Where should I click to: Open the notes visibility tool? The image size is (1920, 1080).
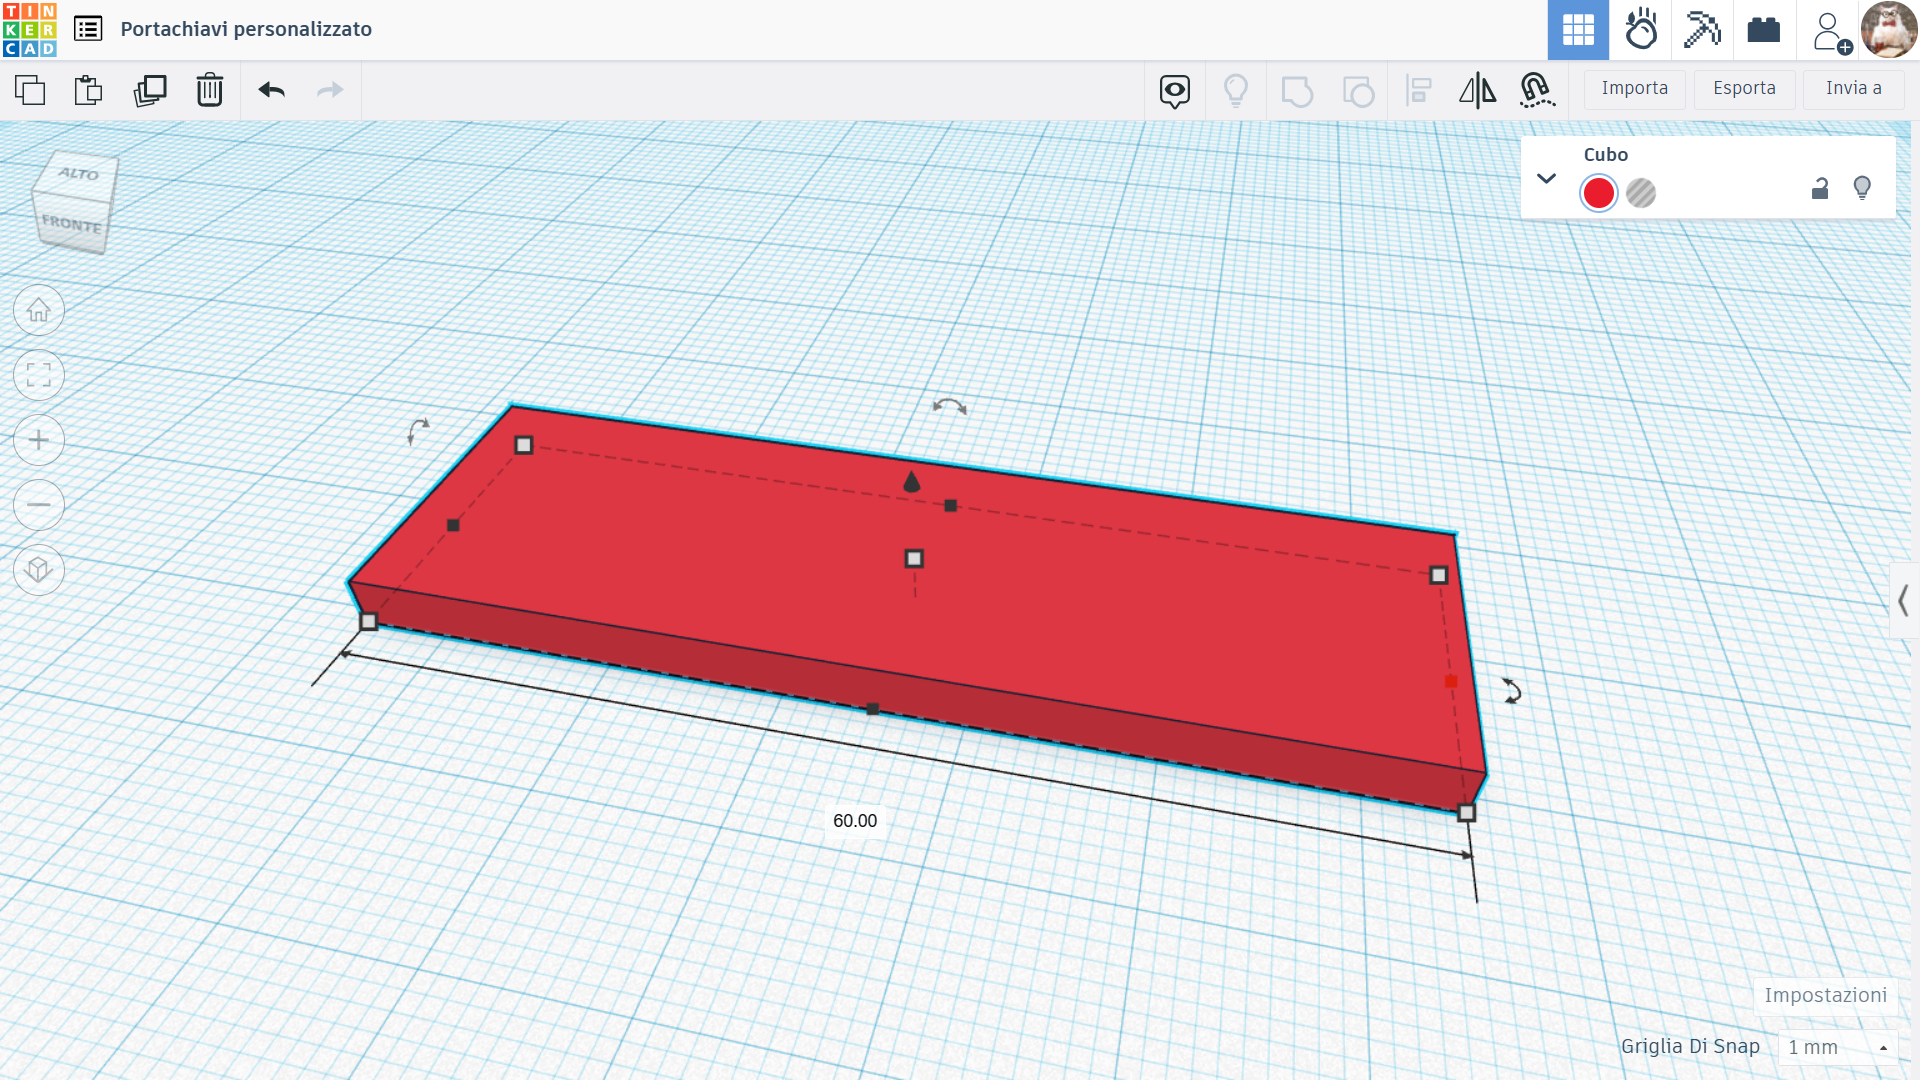point(1175,91)
